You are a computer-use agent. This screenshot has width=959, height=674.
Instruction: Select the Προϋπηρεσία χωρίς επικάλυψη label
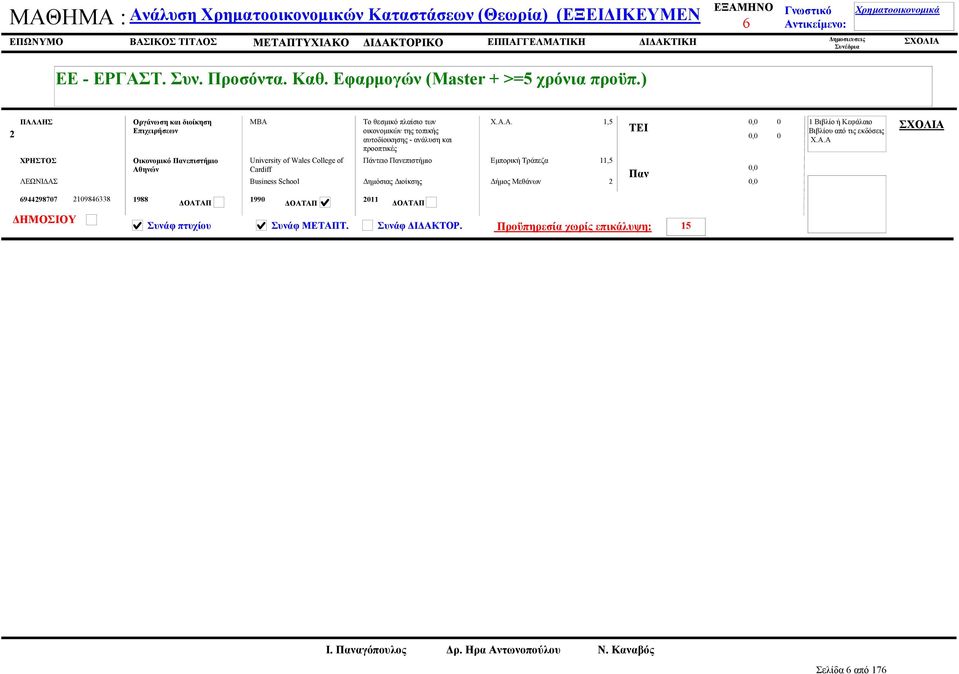[573, 226]
